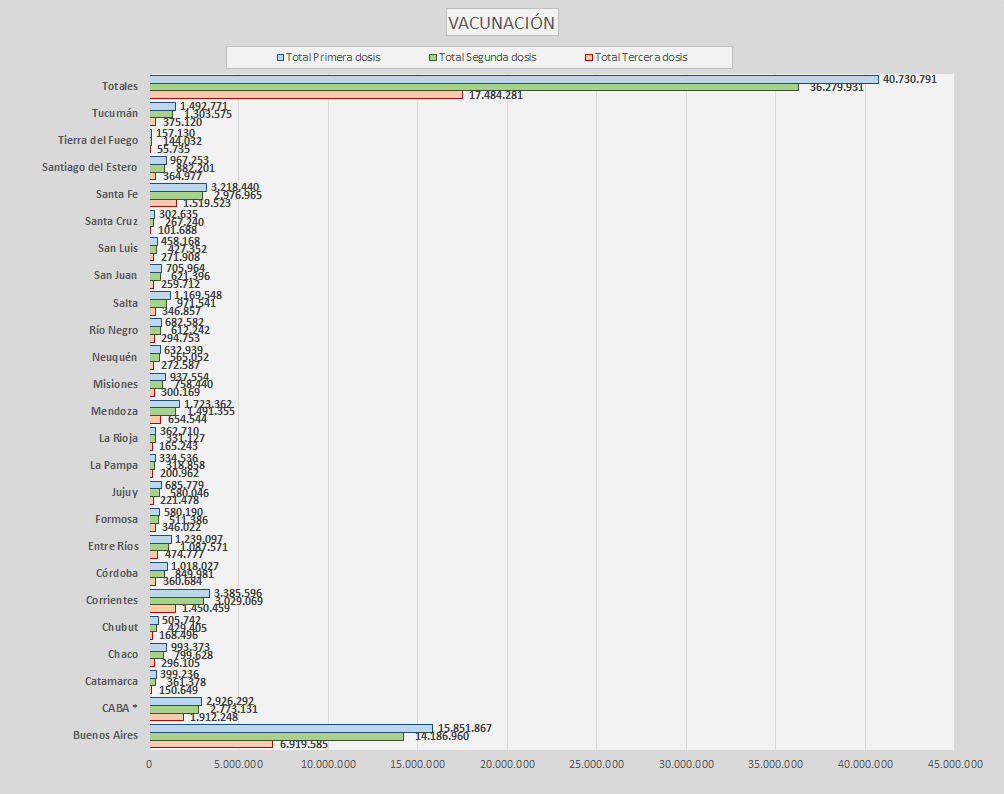Click the 45.000.000 x-axis tick label
Image resolution: width=1004 pixels, height=794 pixels.
pyautogui.click(x=955, y=764)
